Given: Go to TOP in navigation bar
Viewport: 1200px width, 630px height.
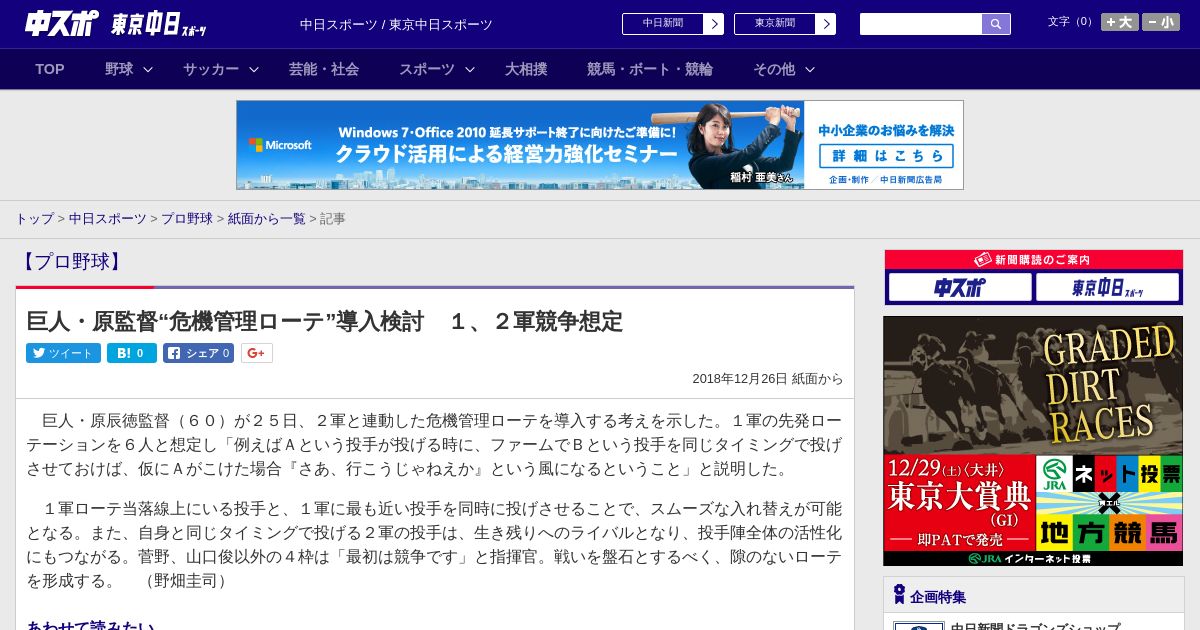Looking at the screenshot, I should 50,69.
